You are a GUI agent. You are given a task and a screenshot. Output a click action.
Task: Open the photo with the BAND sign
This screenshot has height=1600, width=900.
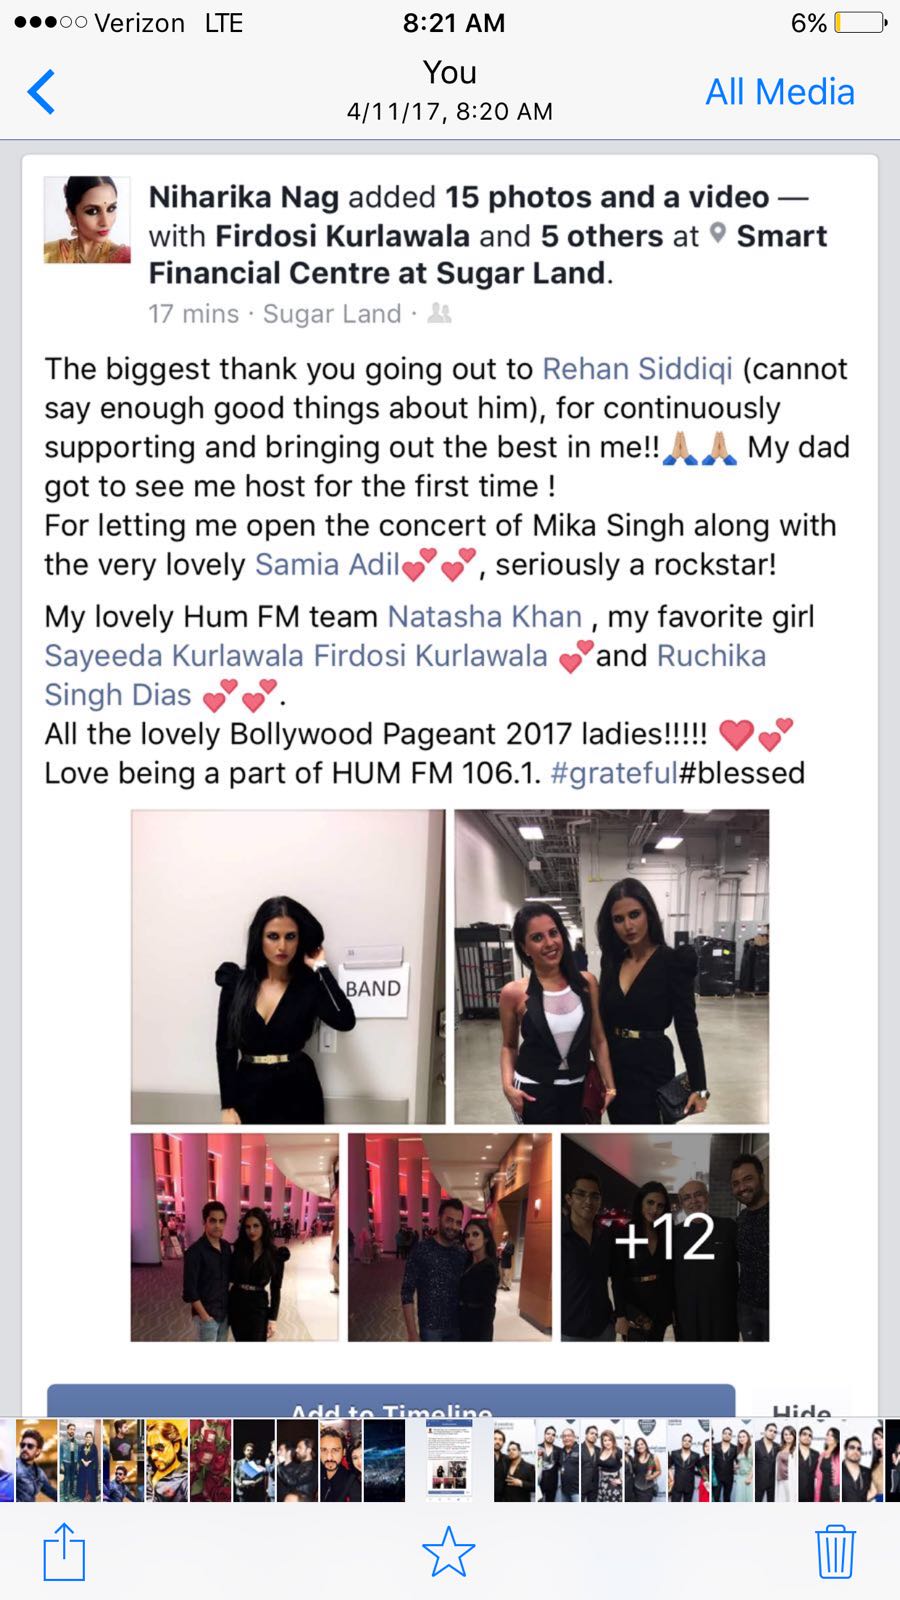[x=288, y=967]
